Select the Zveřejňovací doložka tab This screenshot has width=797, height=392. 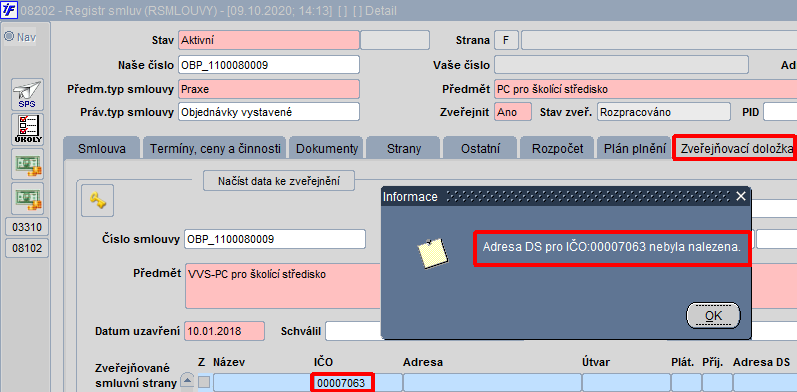click(736, 149)
